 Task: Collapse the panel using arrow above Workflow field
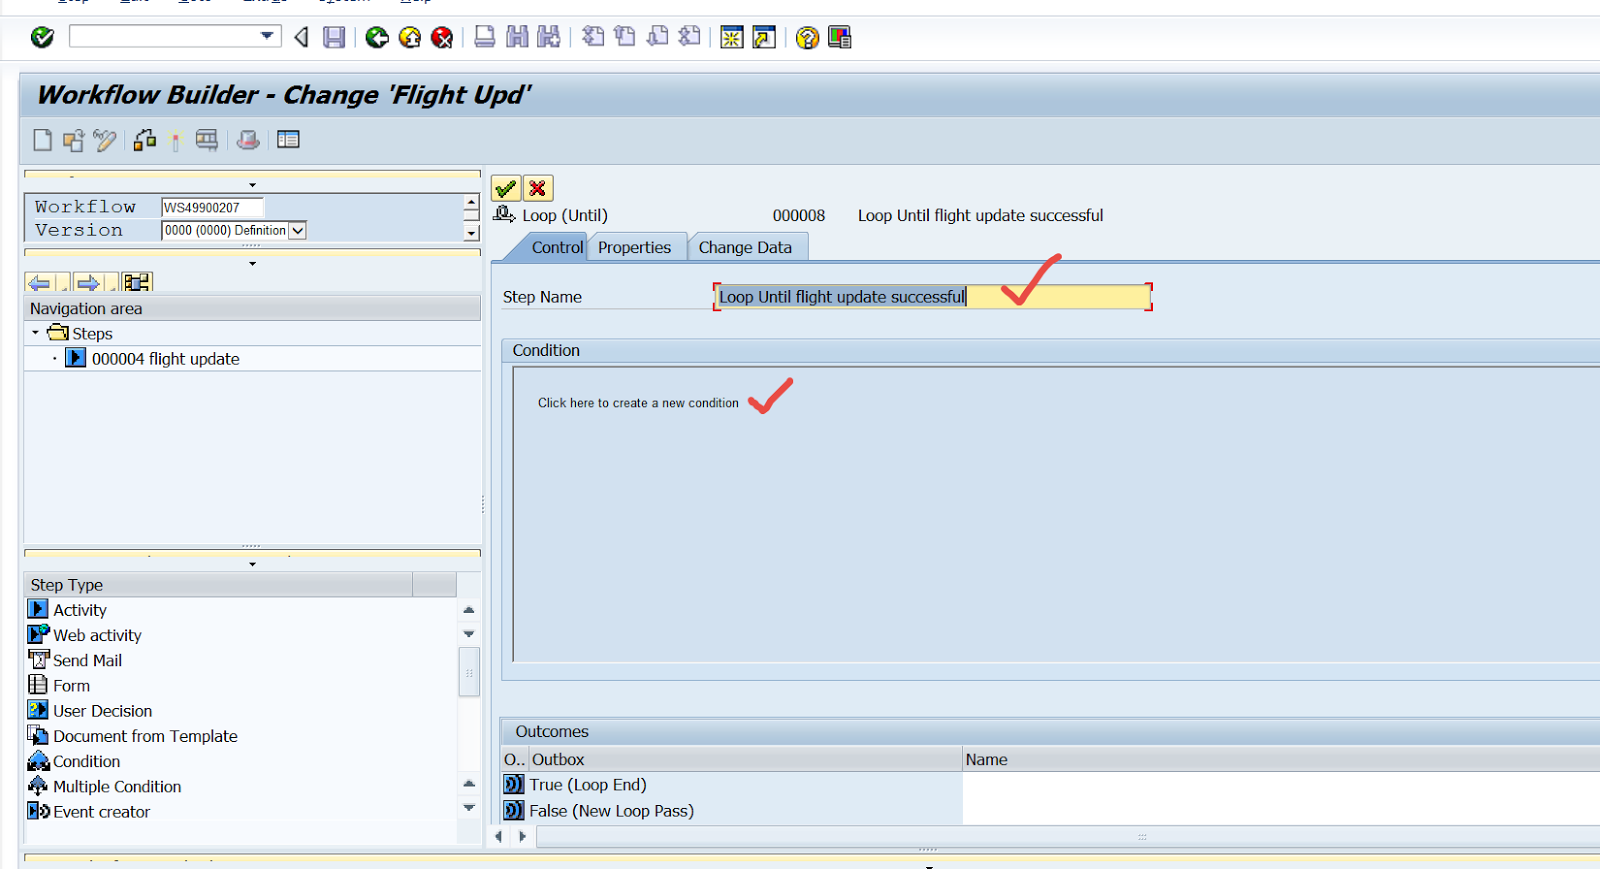click(252, 185)
